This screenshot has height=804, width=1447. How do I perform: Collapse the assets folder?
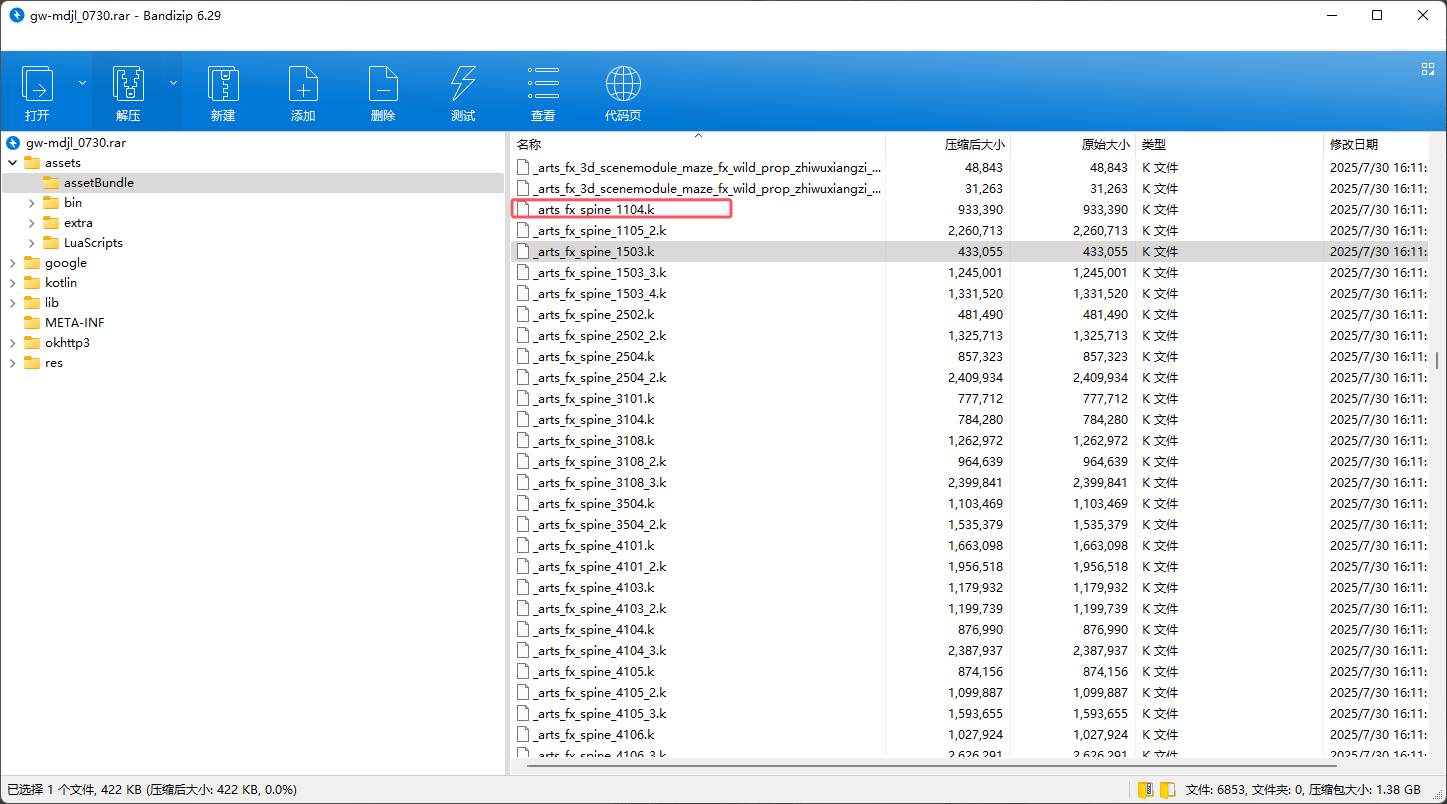pyautogui.click(x=12, y=163)
